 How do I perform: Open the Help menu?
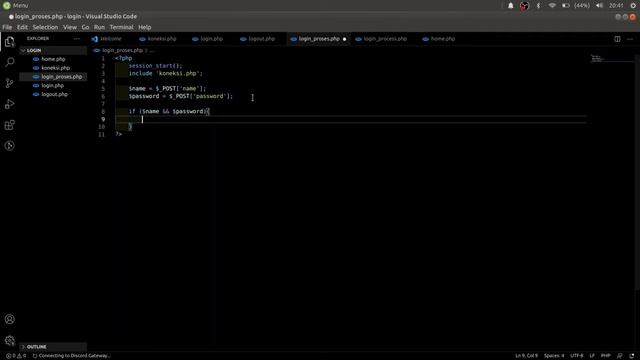tap(144, 27)
